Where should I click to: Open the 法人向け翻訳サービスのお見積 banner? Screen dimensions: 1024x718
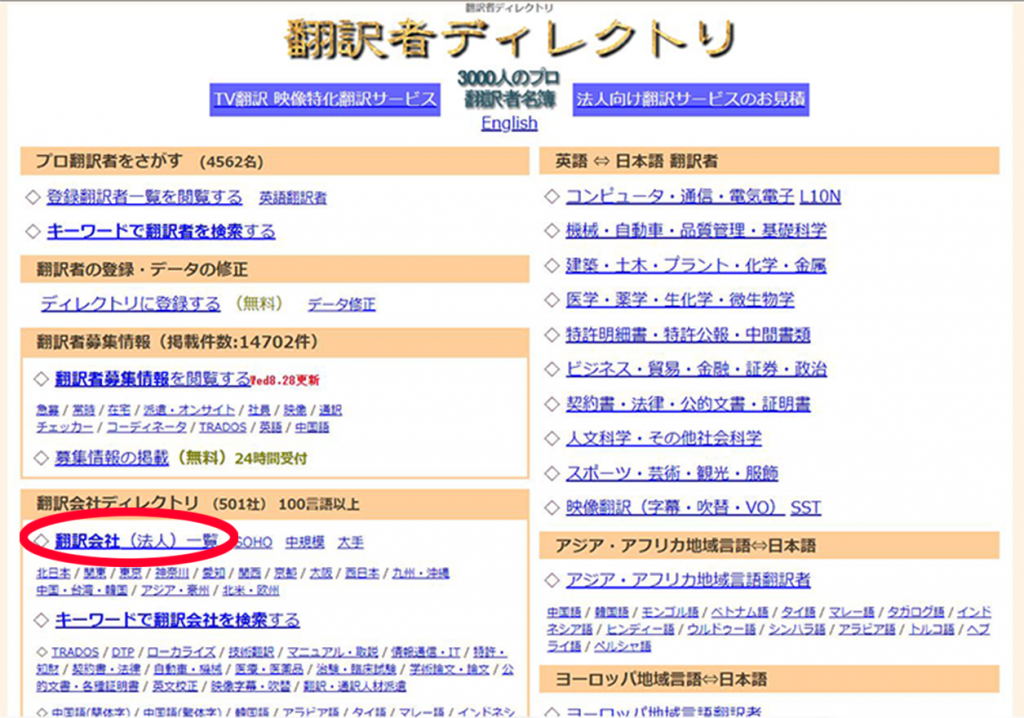click(692, 99)
